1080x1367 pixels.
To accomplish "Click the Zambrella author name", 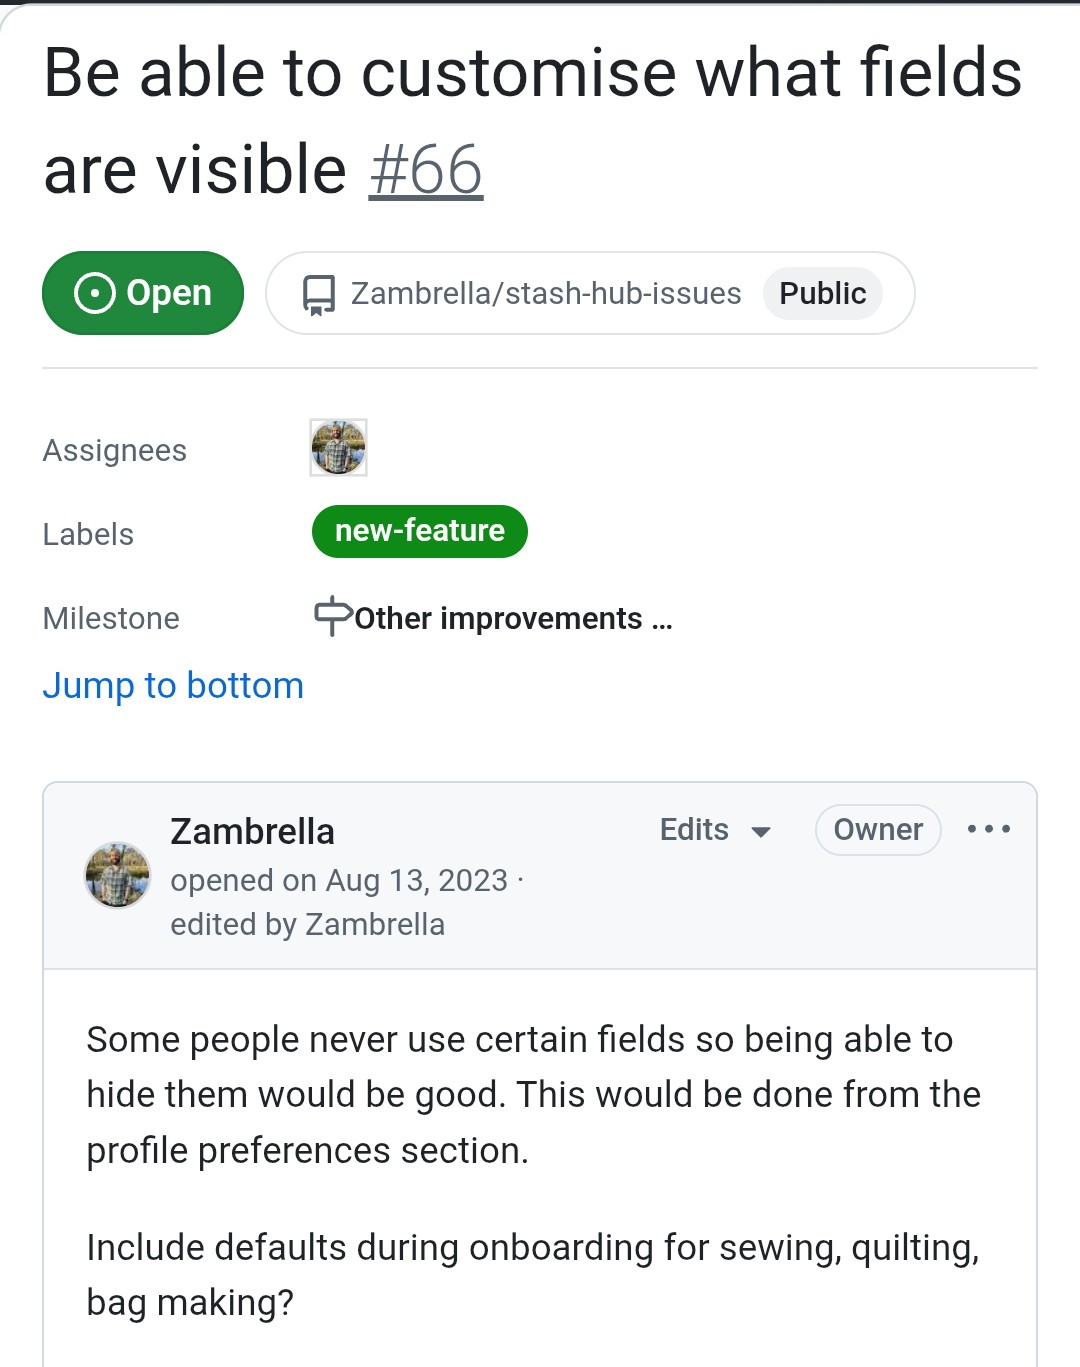I will tap(252, 831).
